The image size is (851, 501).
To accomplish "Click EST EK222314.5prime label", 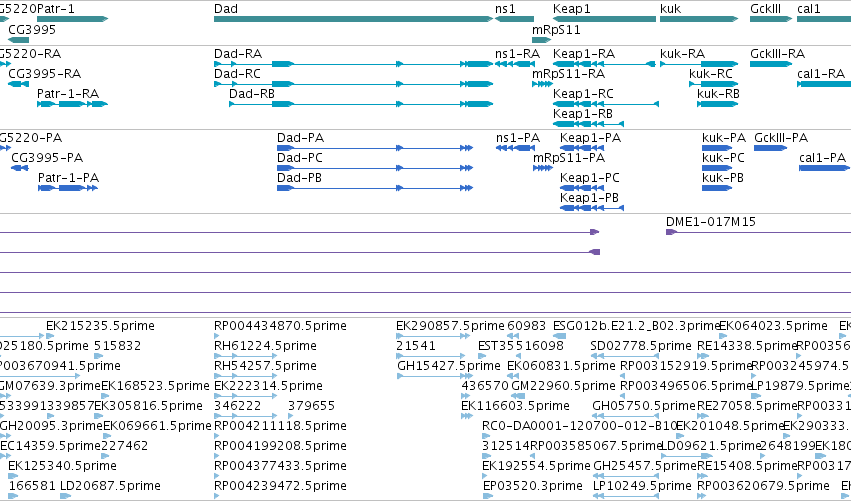I will [x=268, y=386].
